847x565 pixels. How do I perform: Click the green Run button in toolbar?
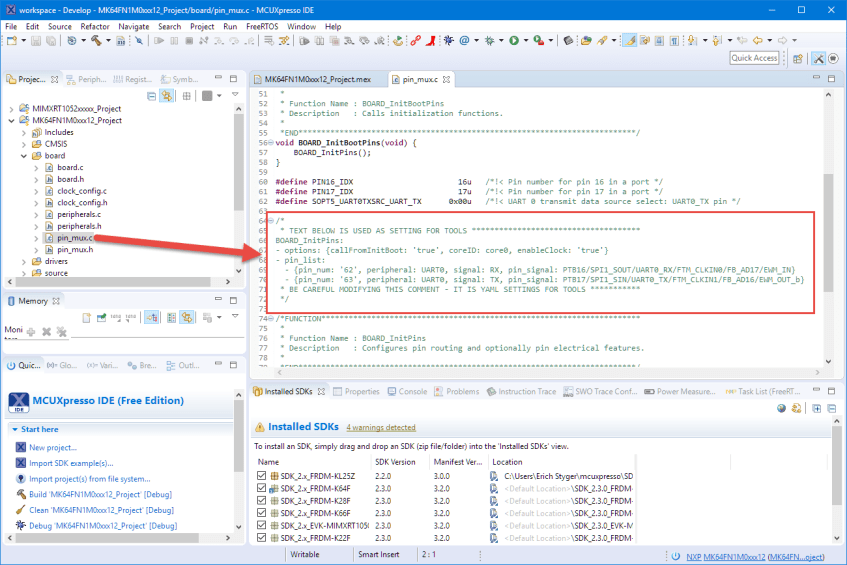[514, 41]
